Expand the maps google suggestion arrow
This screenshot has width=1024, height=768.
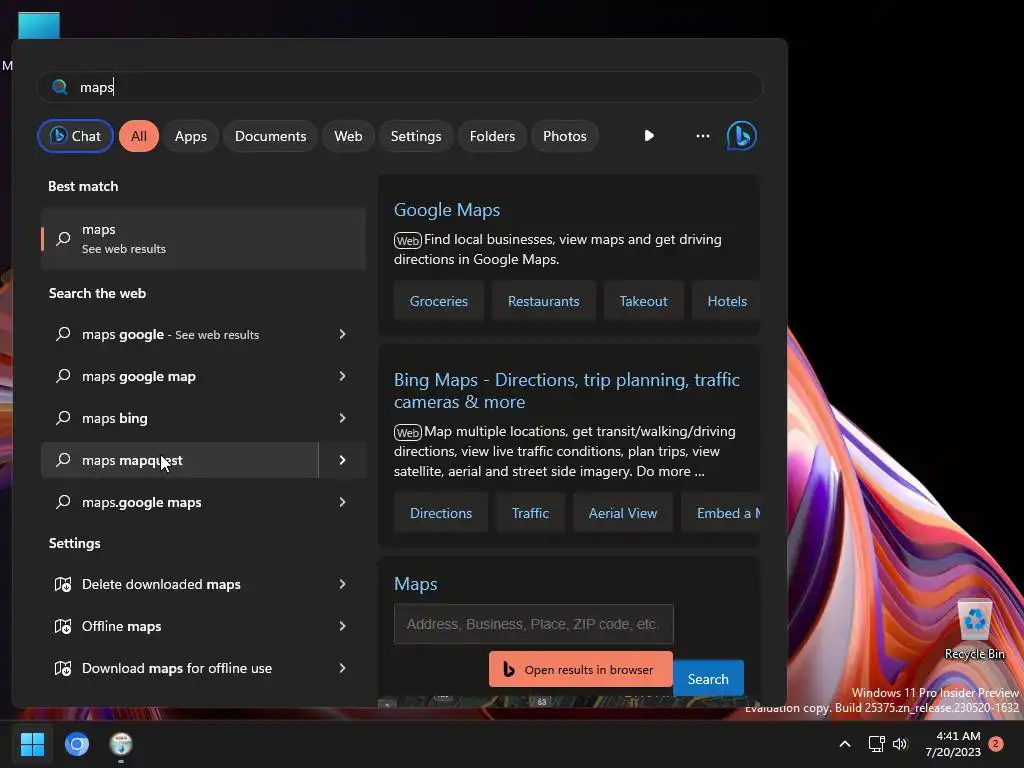(342, 334)
